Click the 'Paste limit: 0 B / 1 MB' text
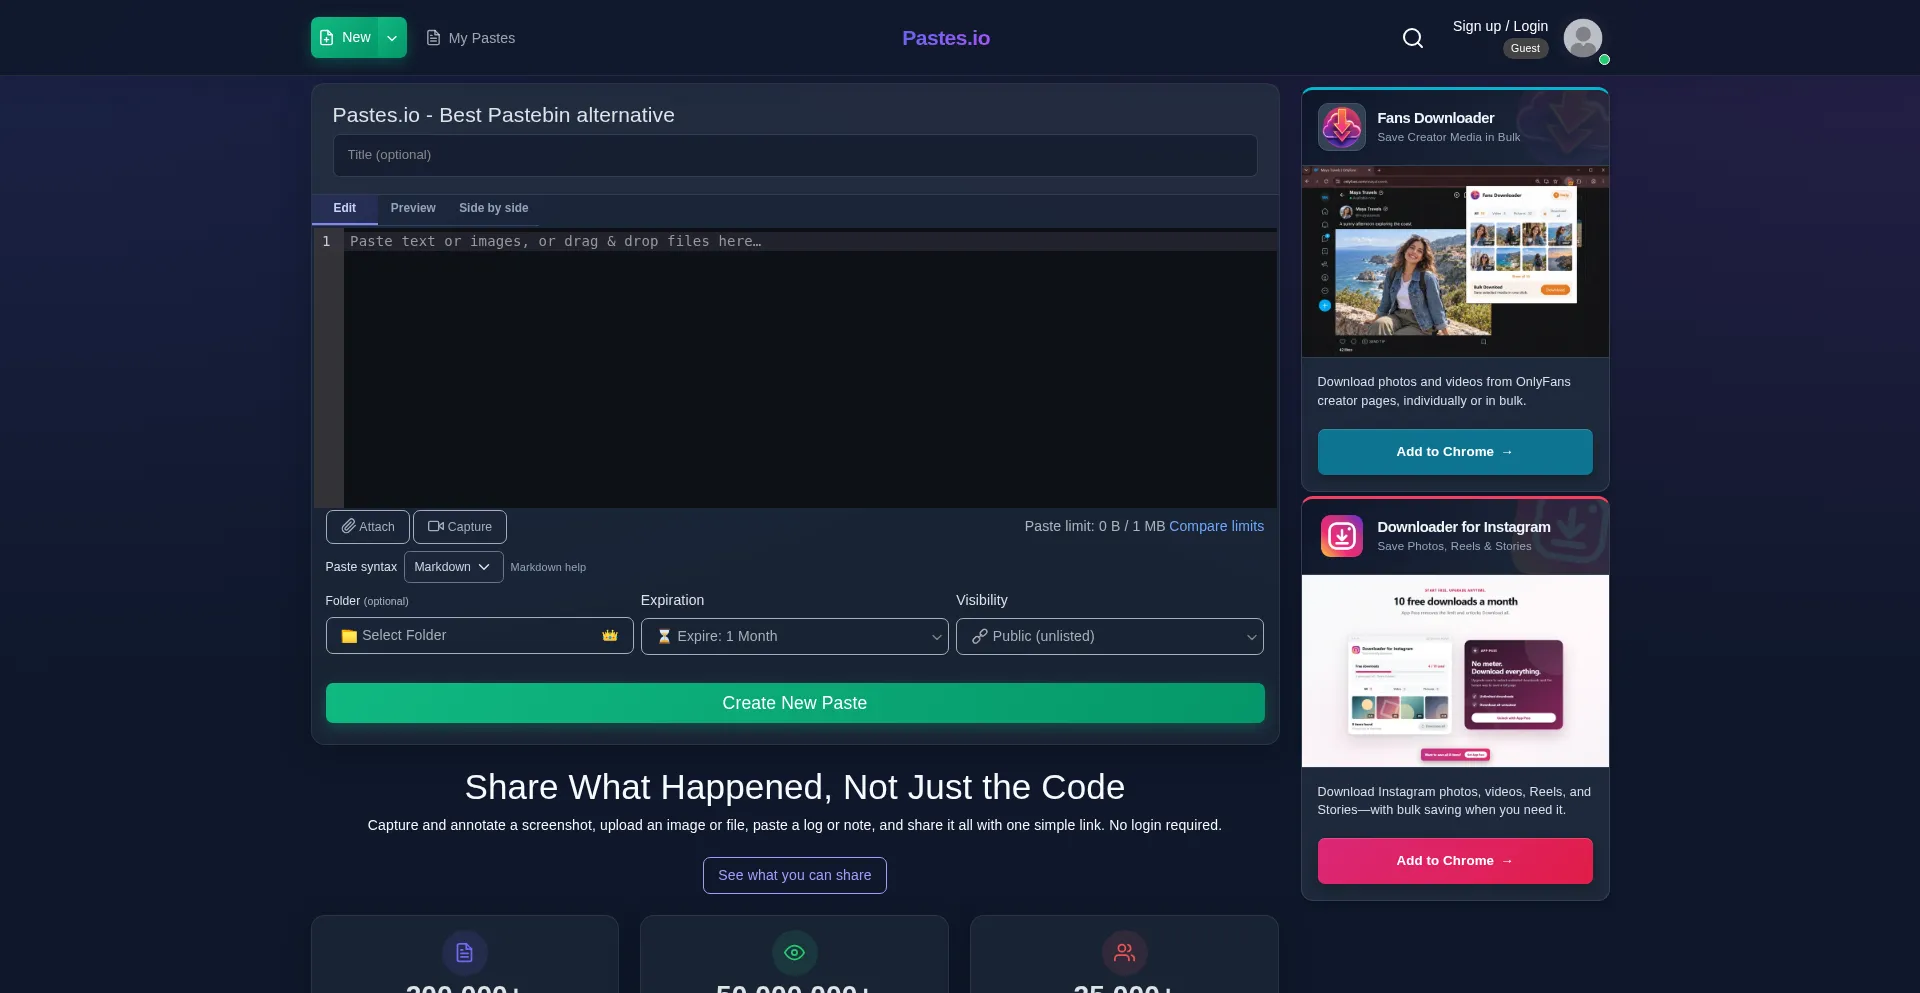Screen dimensions: 1920x993 coord(1094,526)
